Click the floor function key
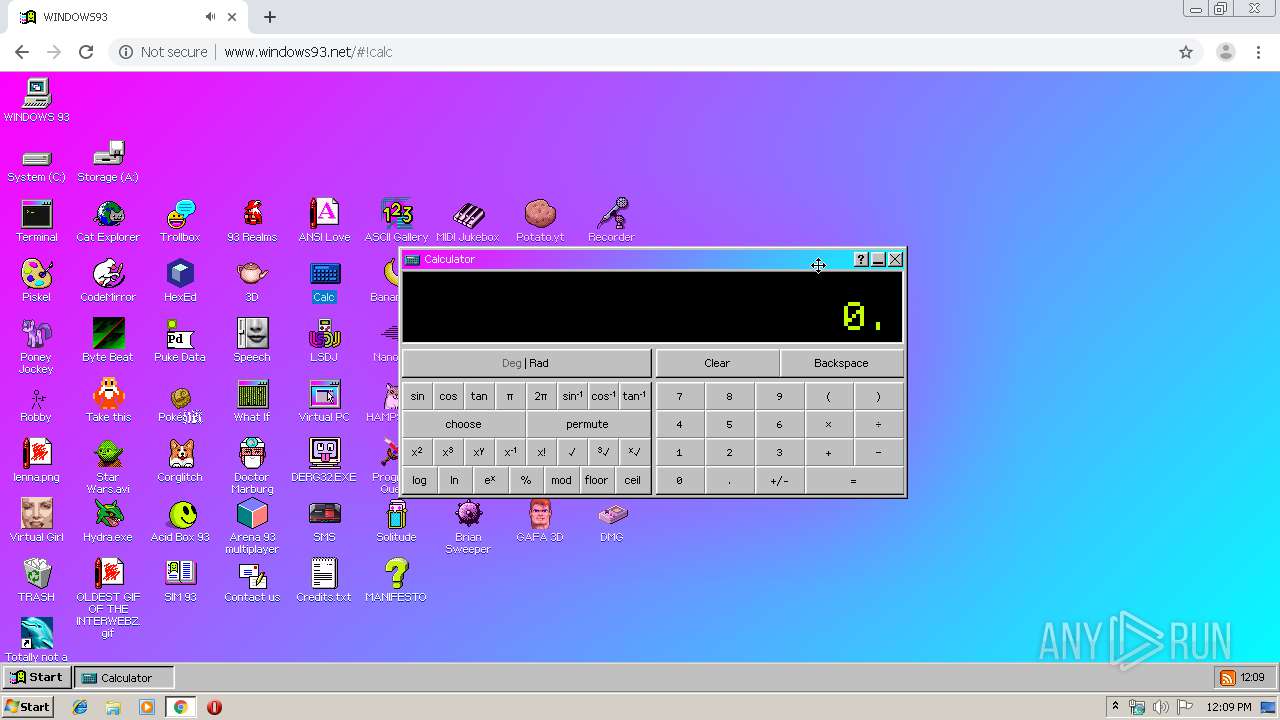The image size is (1280, 720). 596,480
